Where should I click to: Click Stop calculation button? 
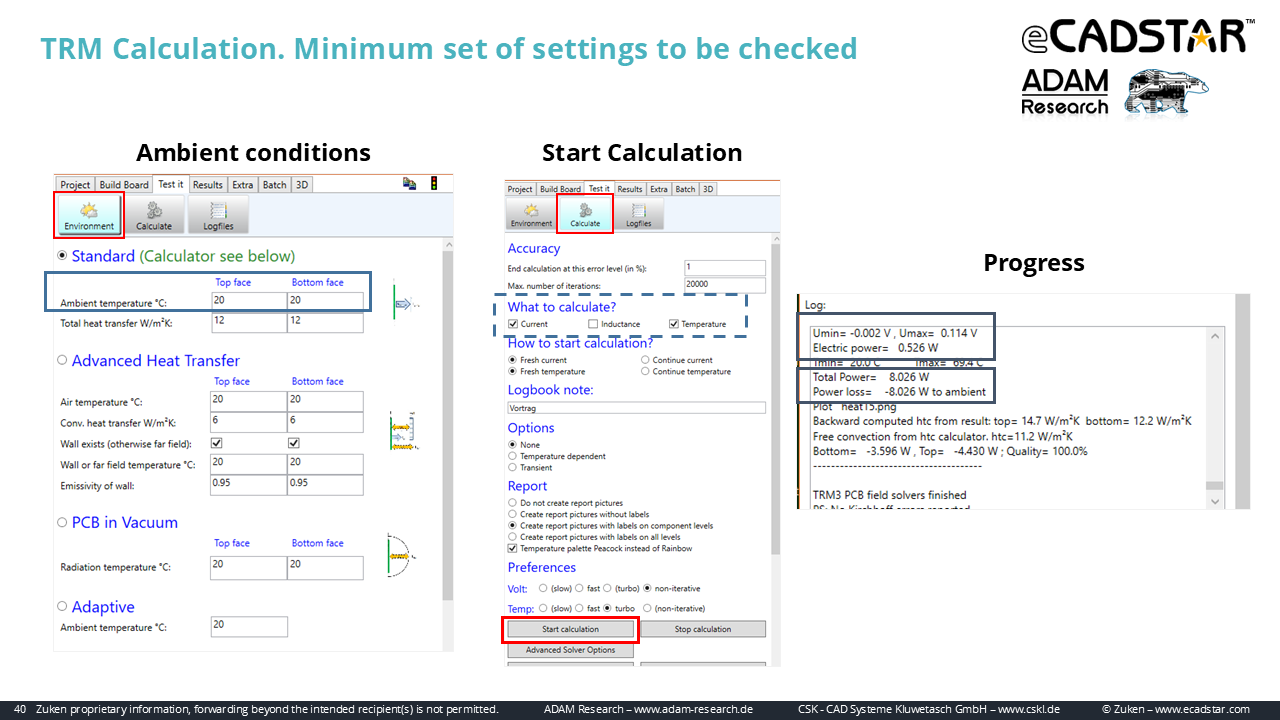coord(703,629)
